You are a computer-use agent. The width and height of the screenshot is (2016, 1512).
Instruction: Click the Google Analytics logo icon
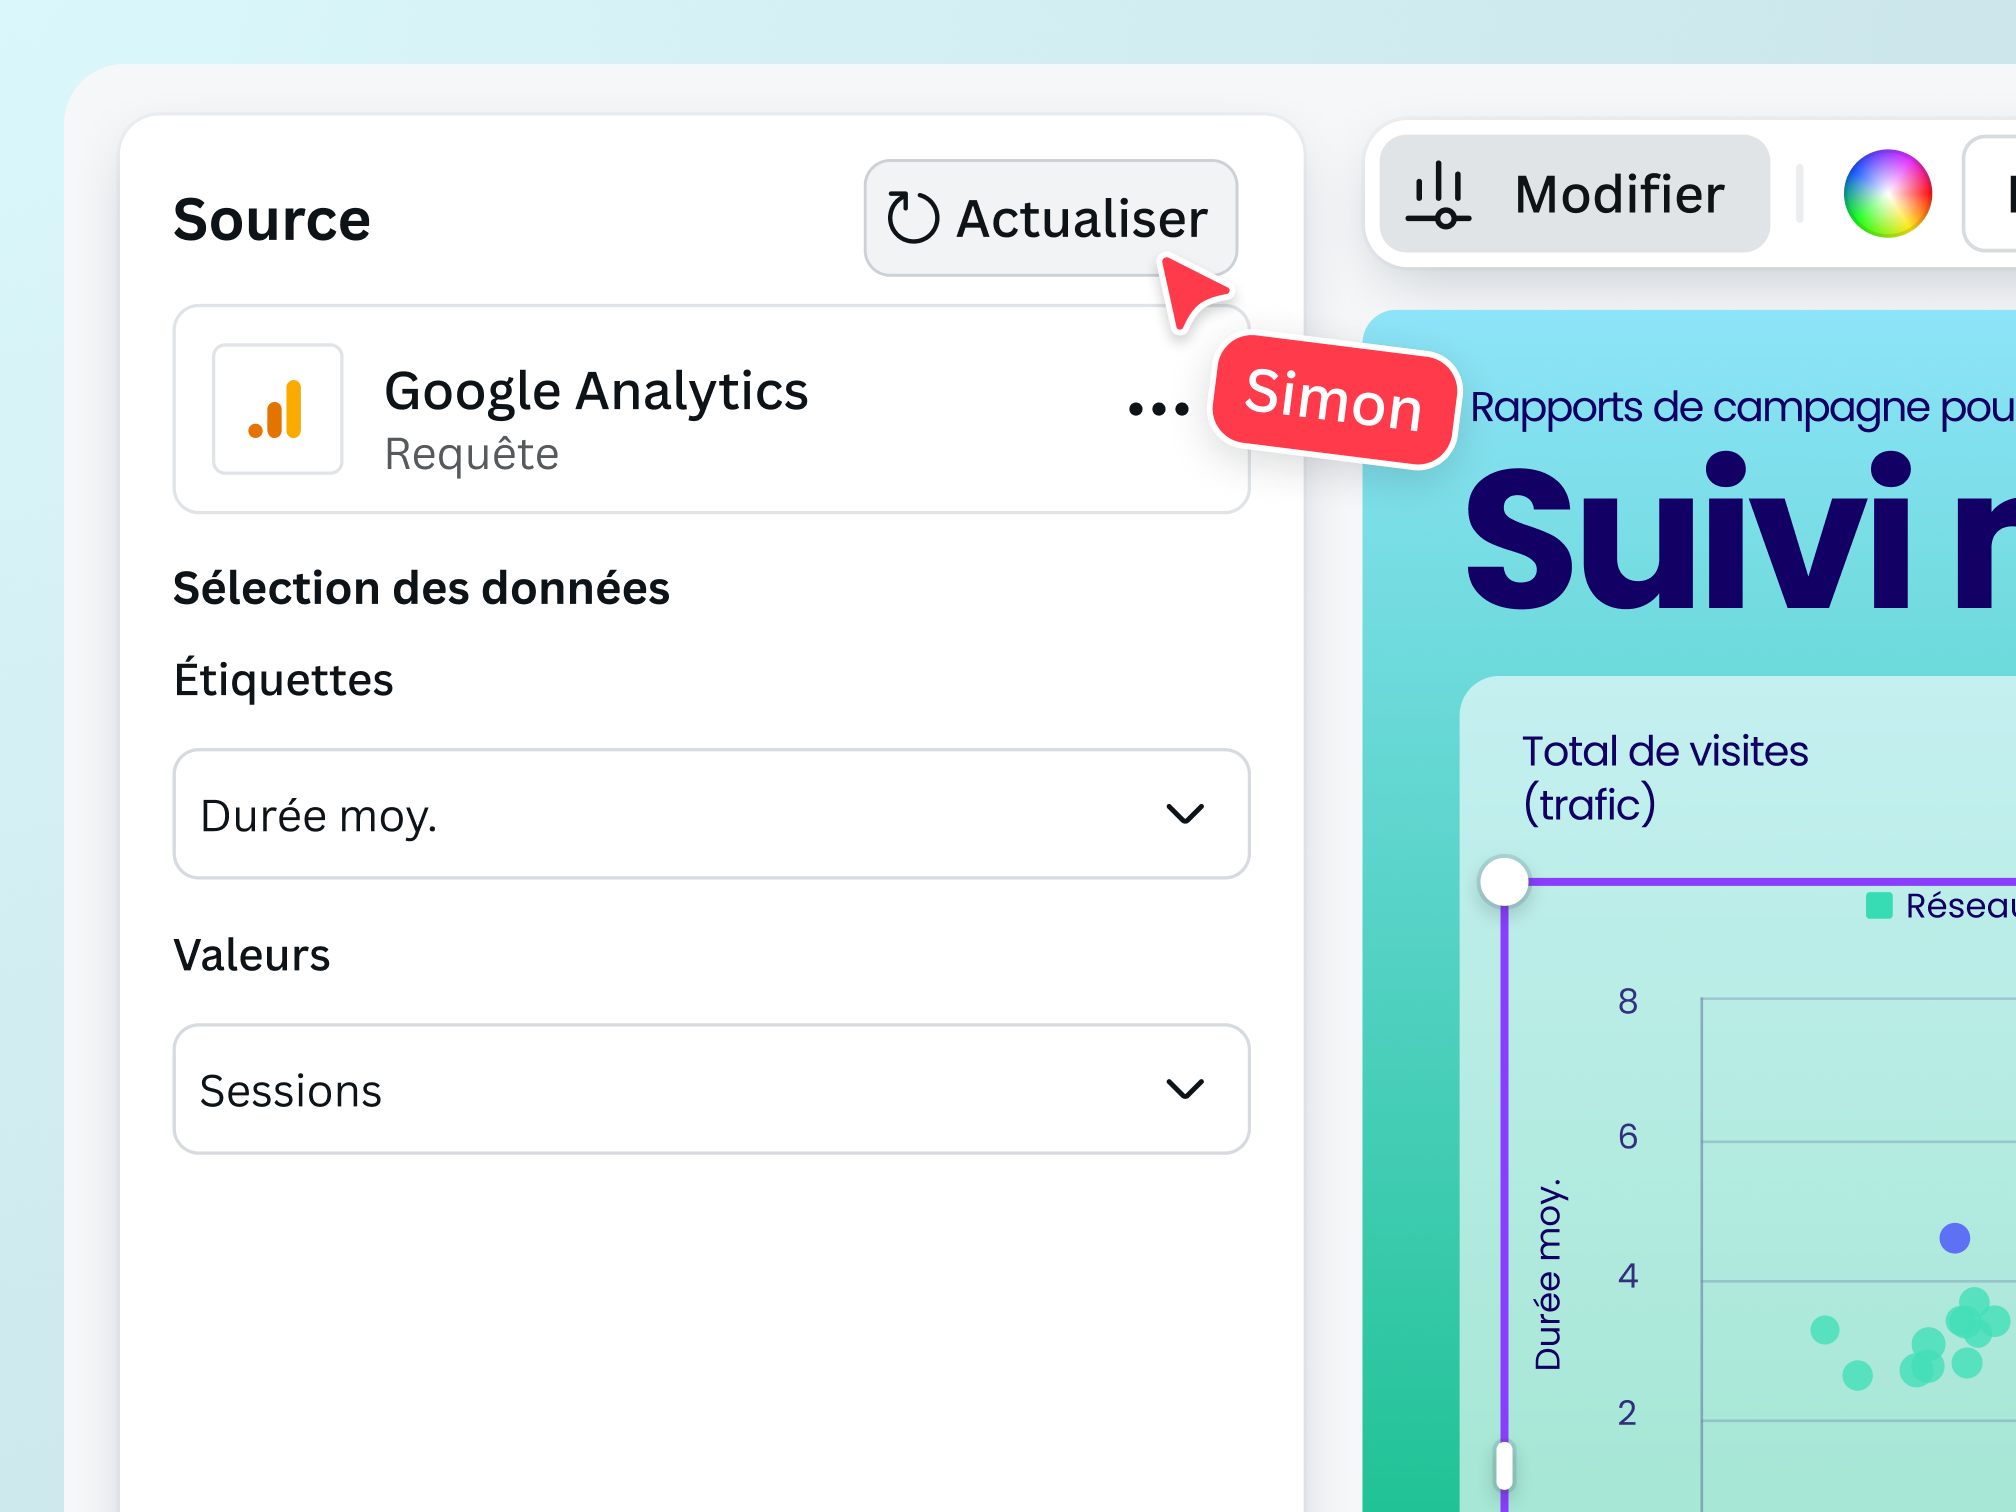277,409
